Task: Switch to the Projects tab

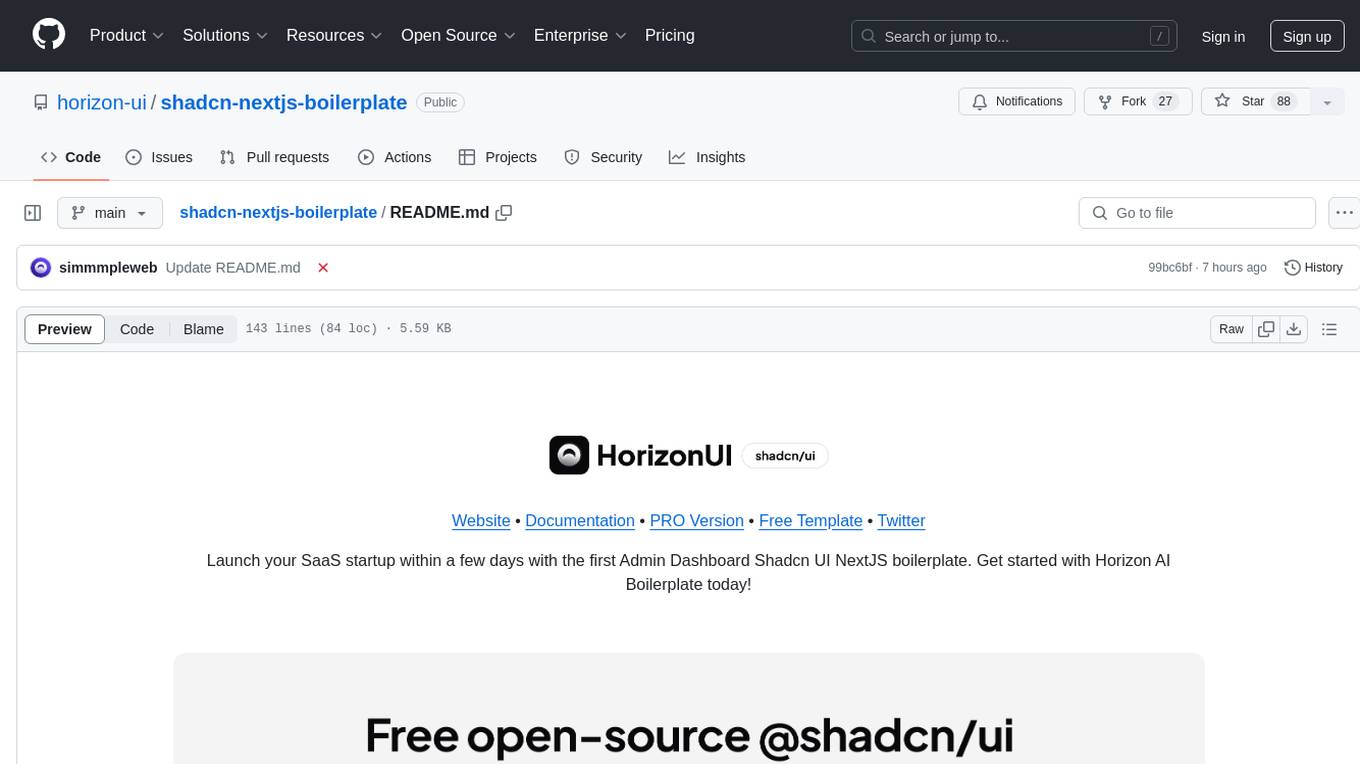Action: click(x=498, y=157)
